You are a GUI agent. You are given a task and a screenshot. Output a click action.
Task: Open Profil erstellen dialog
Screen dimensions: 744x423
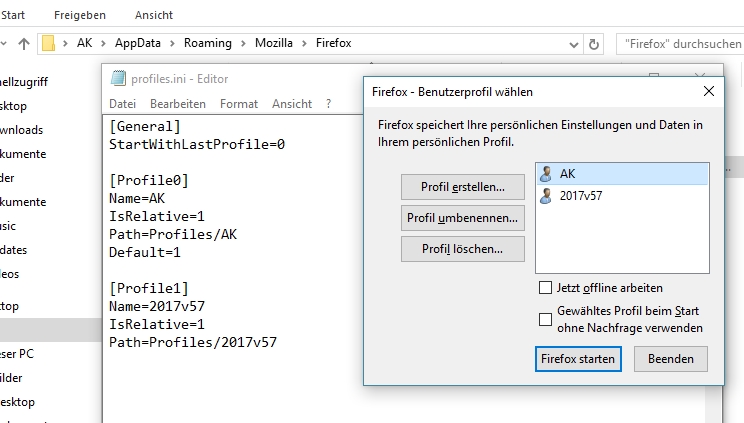tap(463, 187)
